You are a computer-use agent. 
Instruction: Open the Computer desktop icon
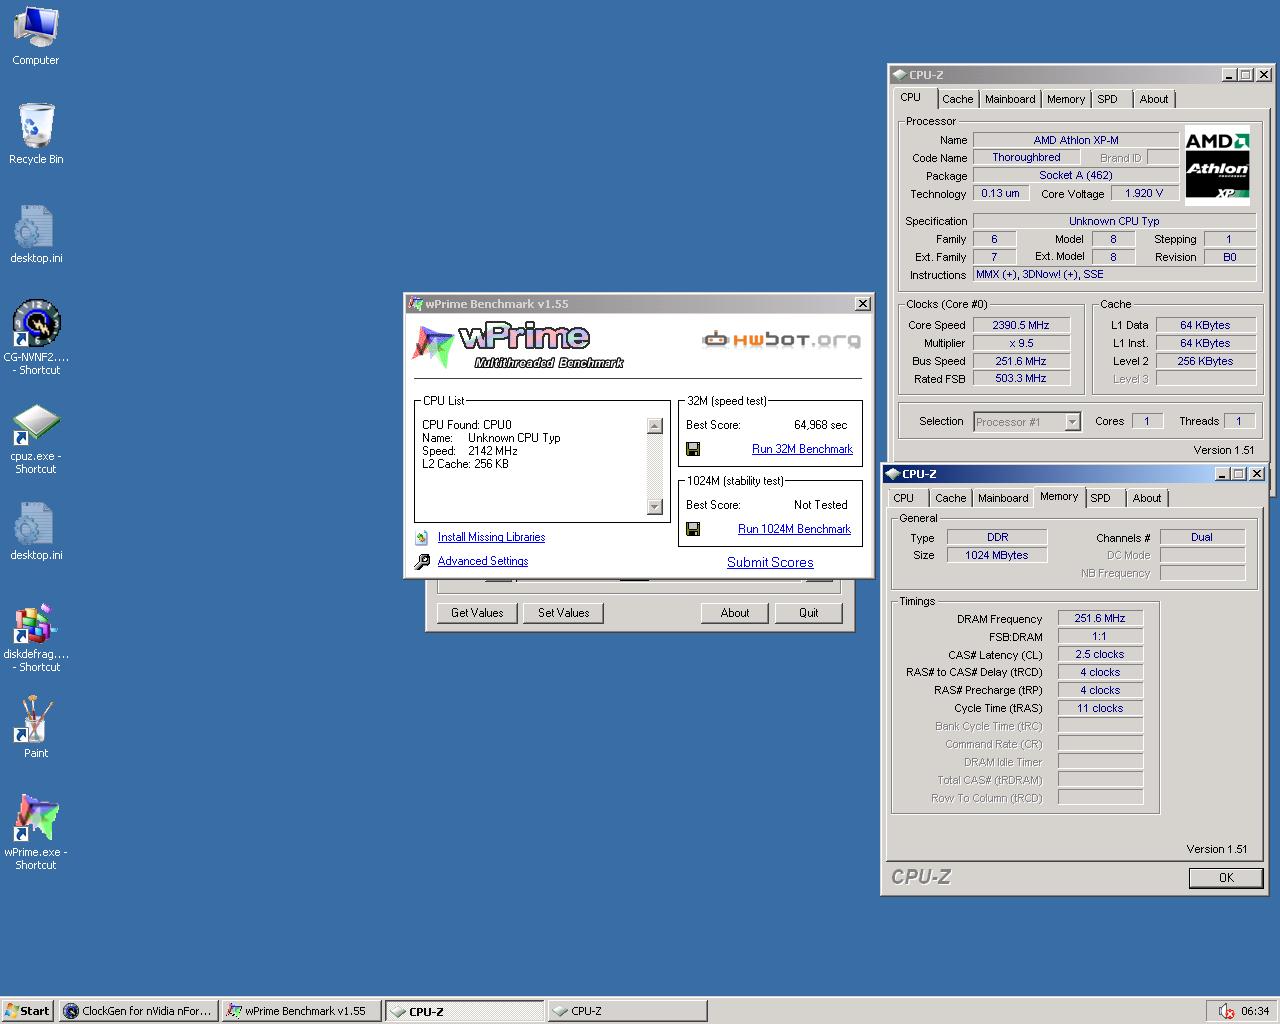(35, 36)
